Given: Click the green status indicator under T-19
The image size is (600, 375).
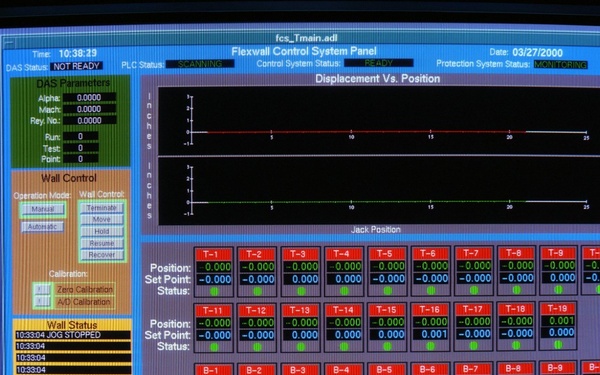Looking at the screenshot, I should pyautogui.click(x=558, y=345).
